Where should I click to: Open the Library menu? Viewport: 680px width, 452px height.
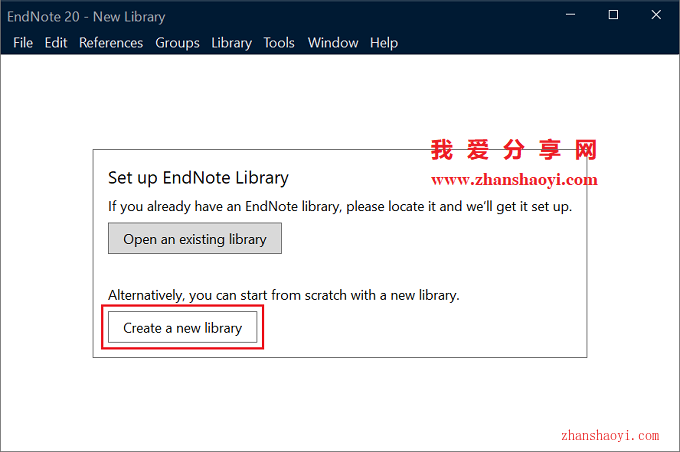pyautogui.click(x=232, y=43)
